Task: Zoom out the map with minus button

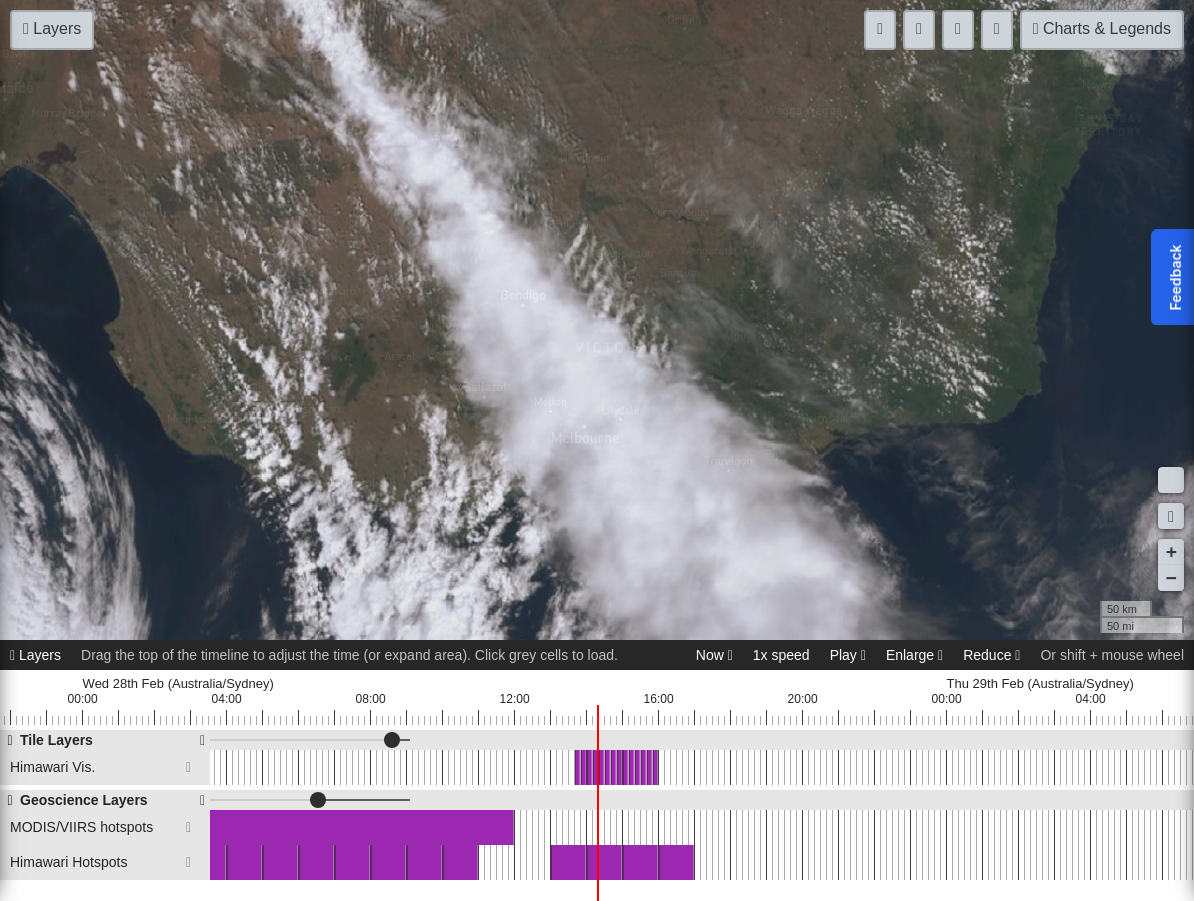Action: 1170,578
